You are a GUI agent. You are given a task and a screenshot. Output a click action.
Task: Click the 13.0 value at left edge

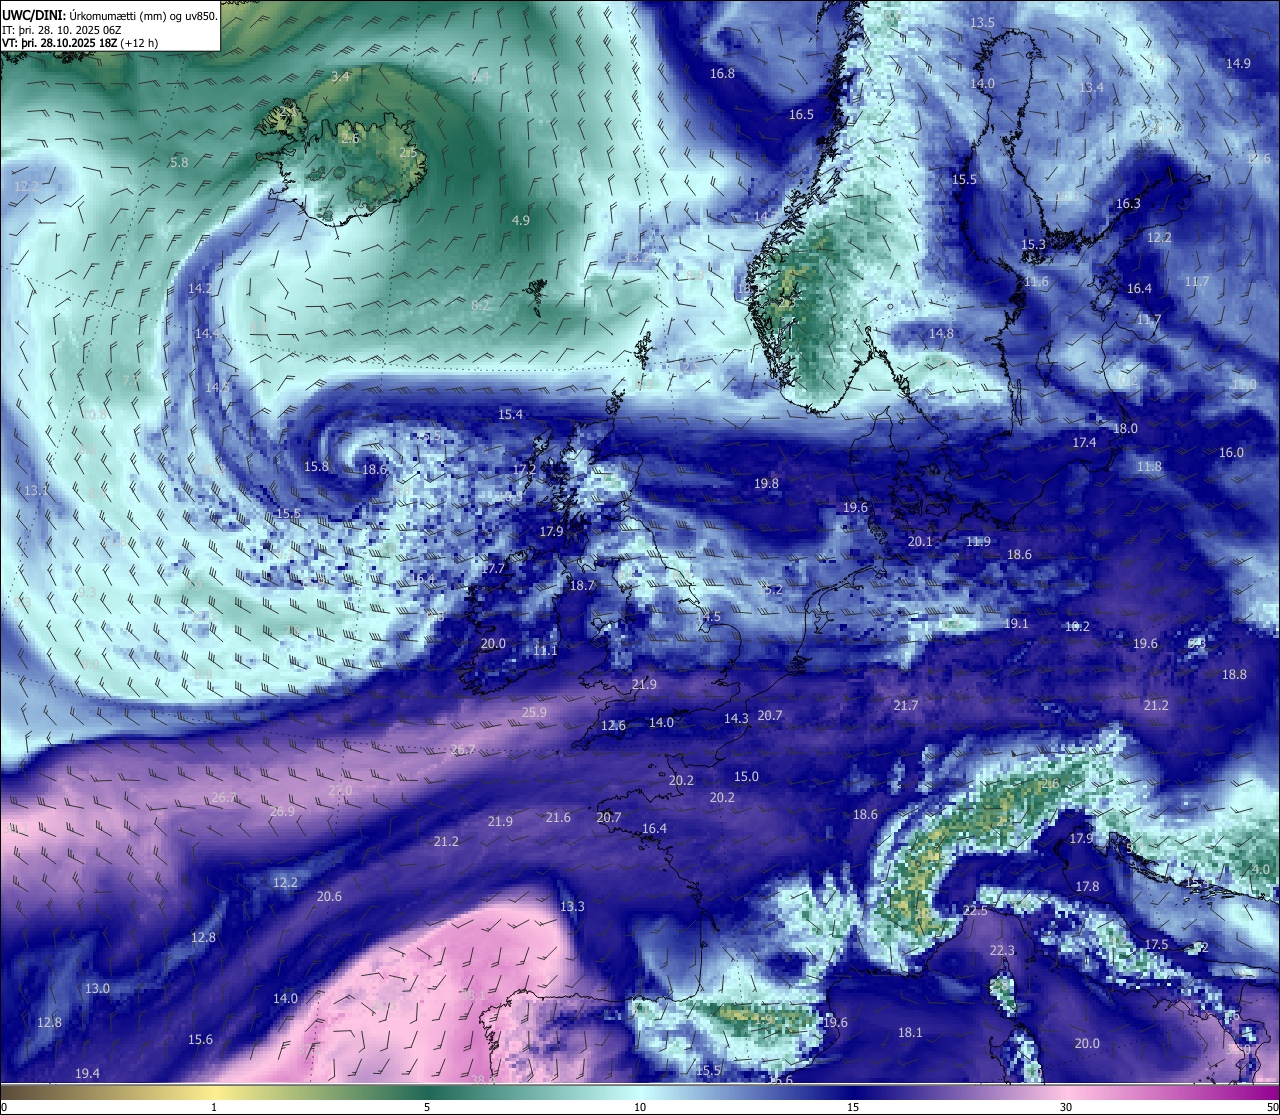click(x=97, y=989)
